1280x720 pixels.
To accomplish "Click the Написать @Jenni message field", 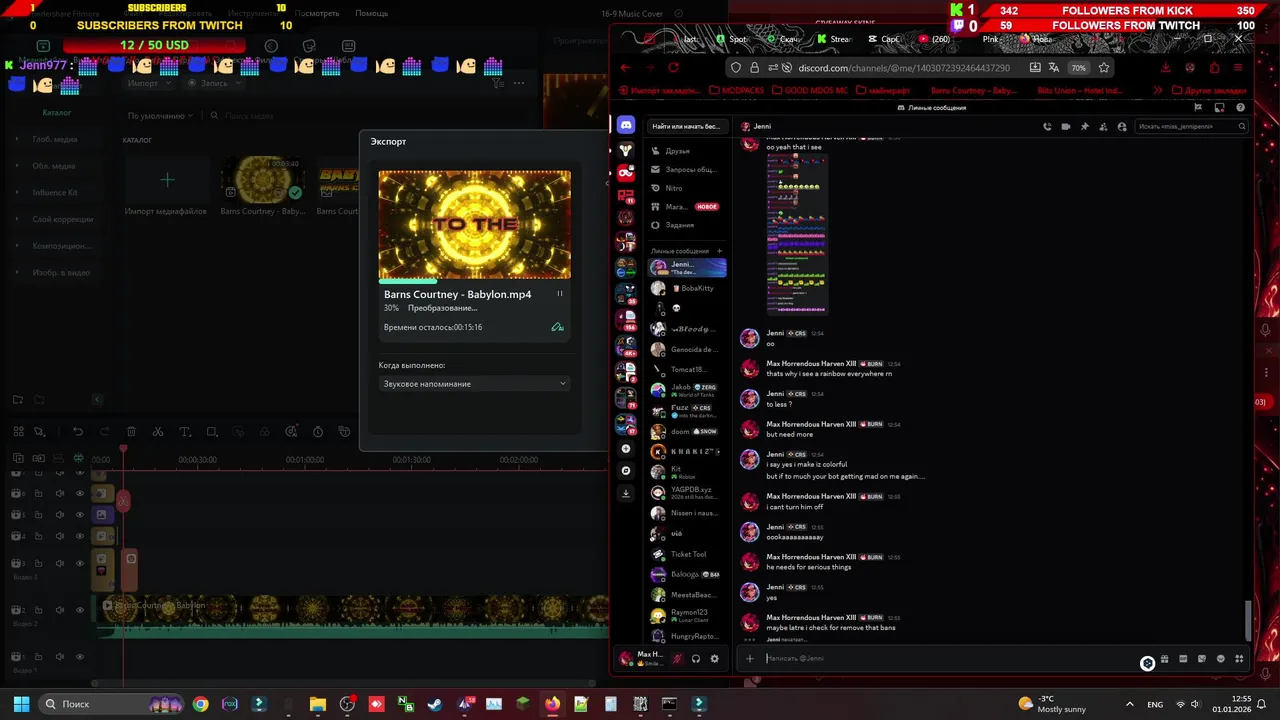I will pyautogui.click(x=950, y=658).
